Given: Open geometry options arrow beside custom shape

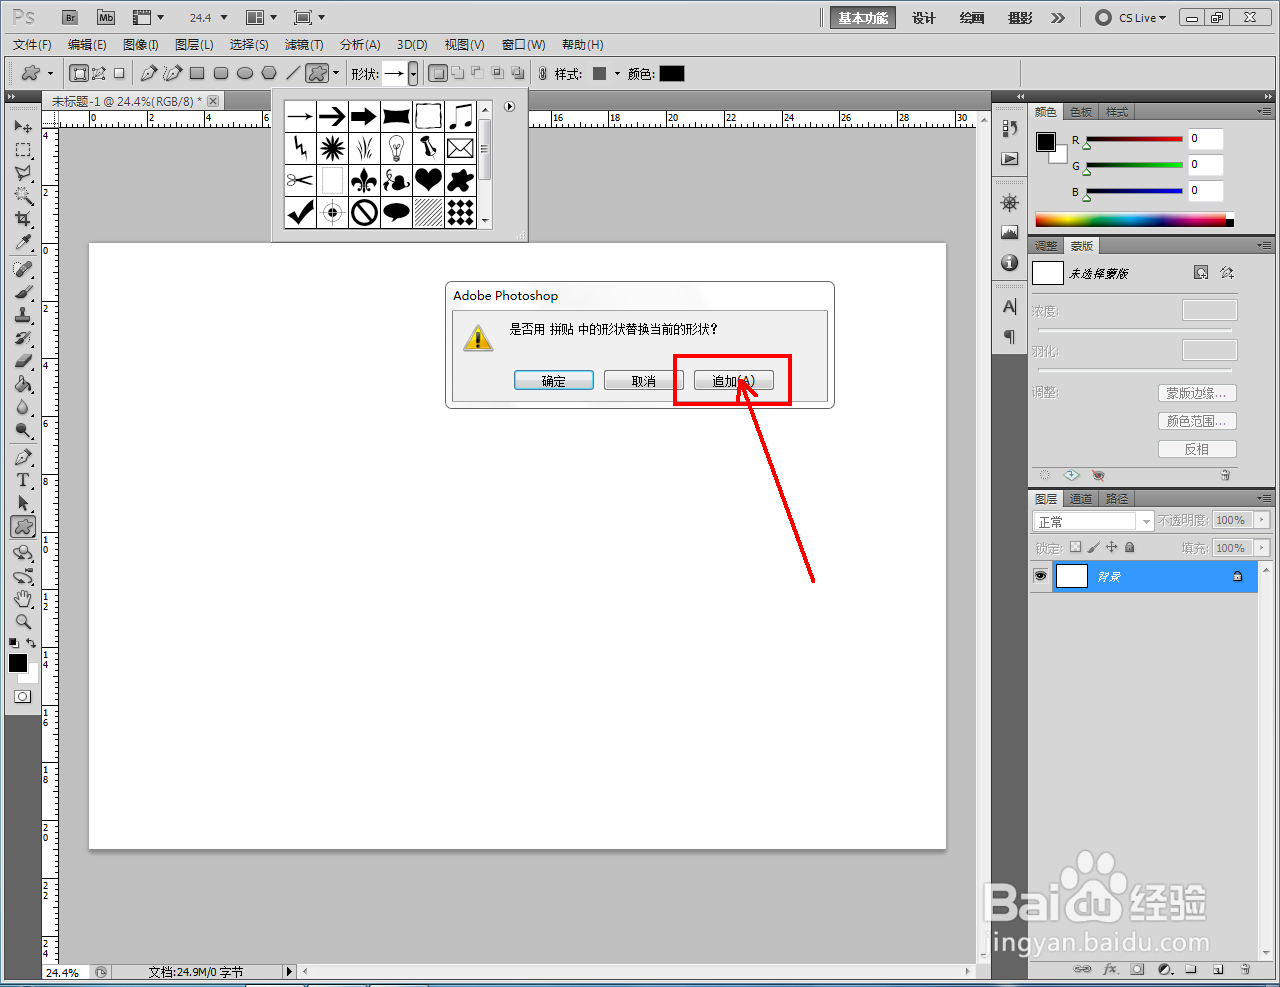Looking at the screenshot, I should point(336,73).
